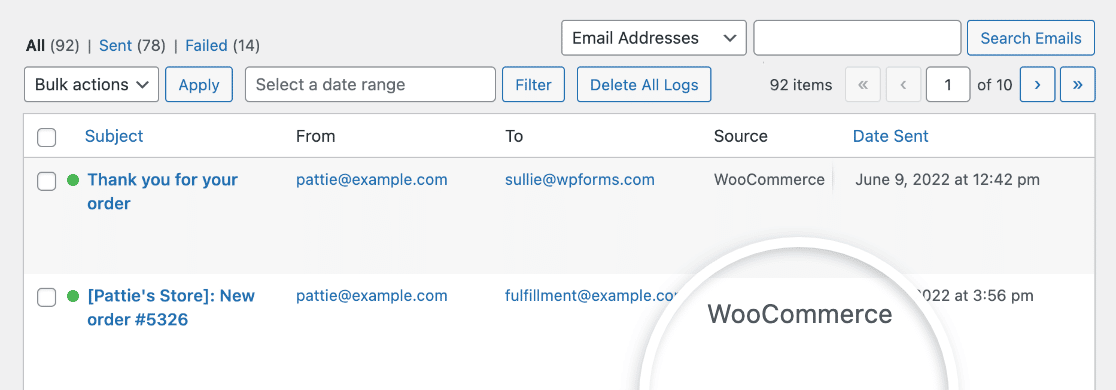This screenshot has height=390, width=1116.
Task: Click WooCommerce source in Thank you row
Action: [769, 179]
